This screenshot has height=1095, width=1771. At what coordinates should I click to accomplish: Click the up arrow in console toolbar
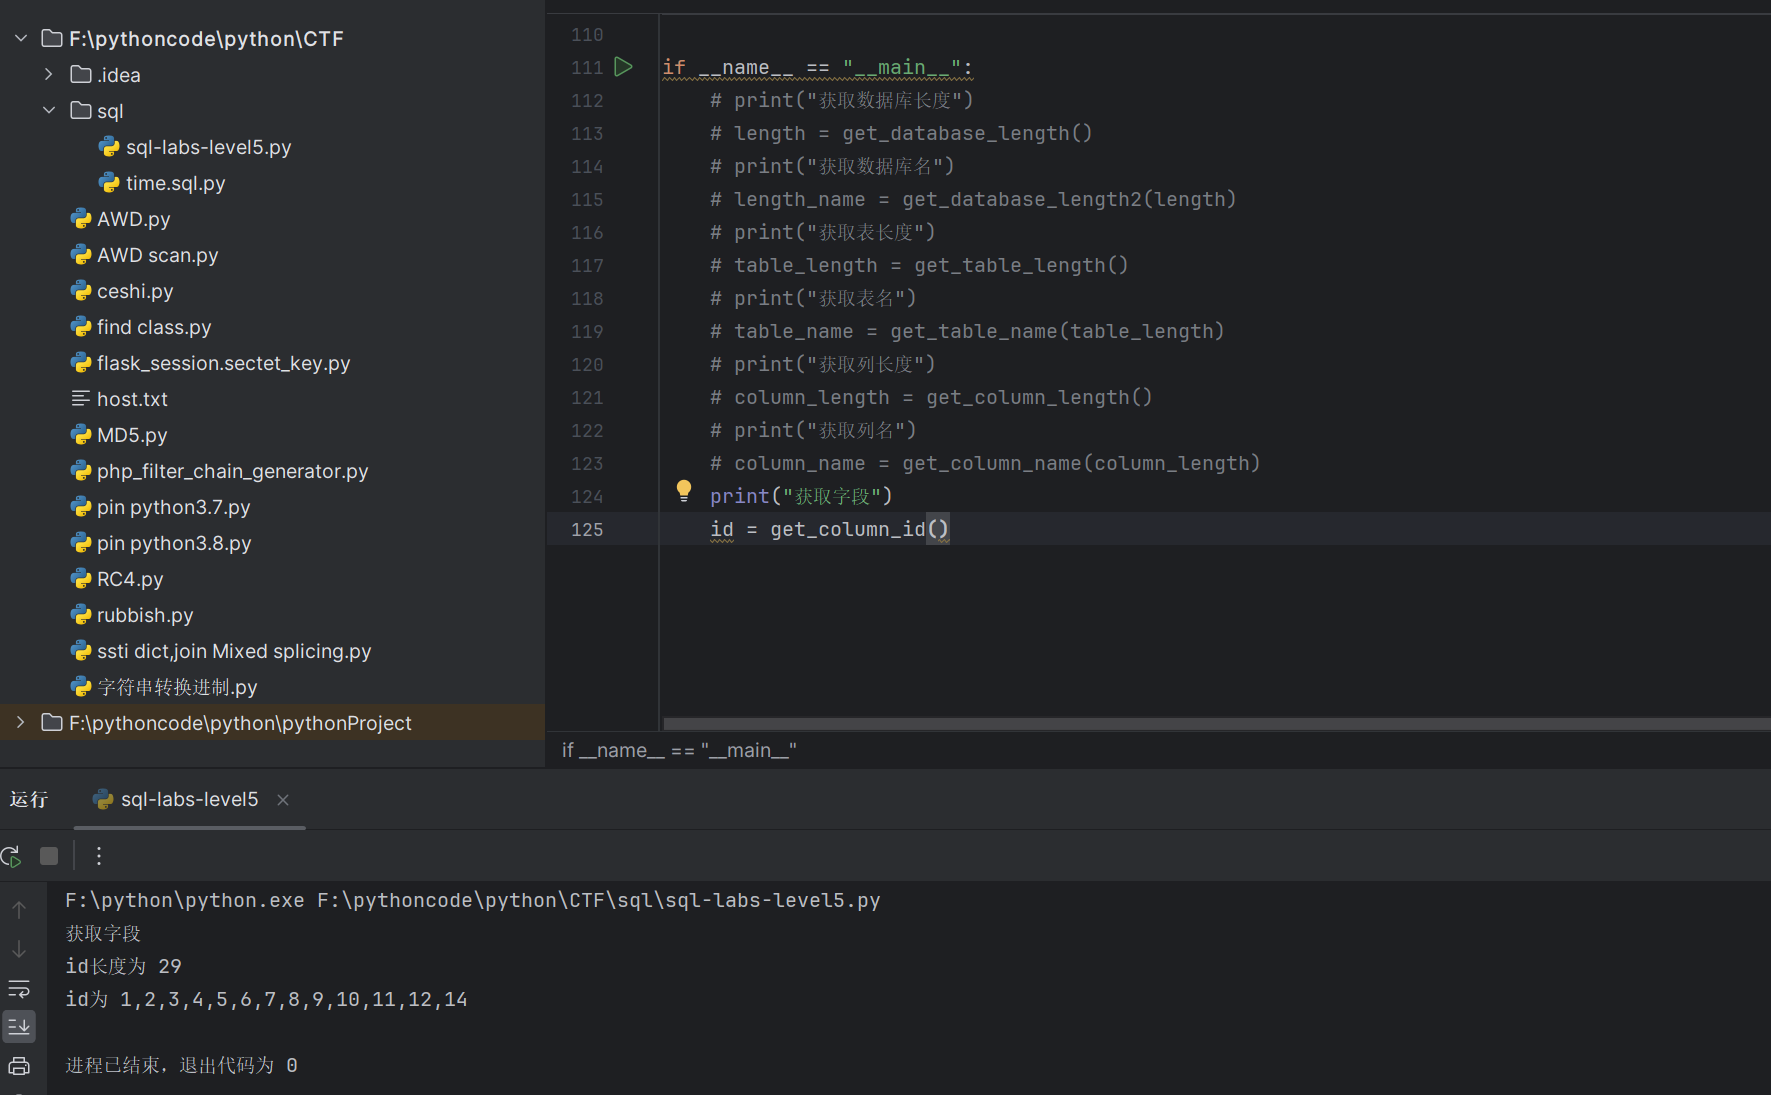(18, 909)
